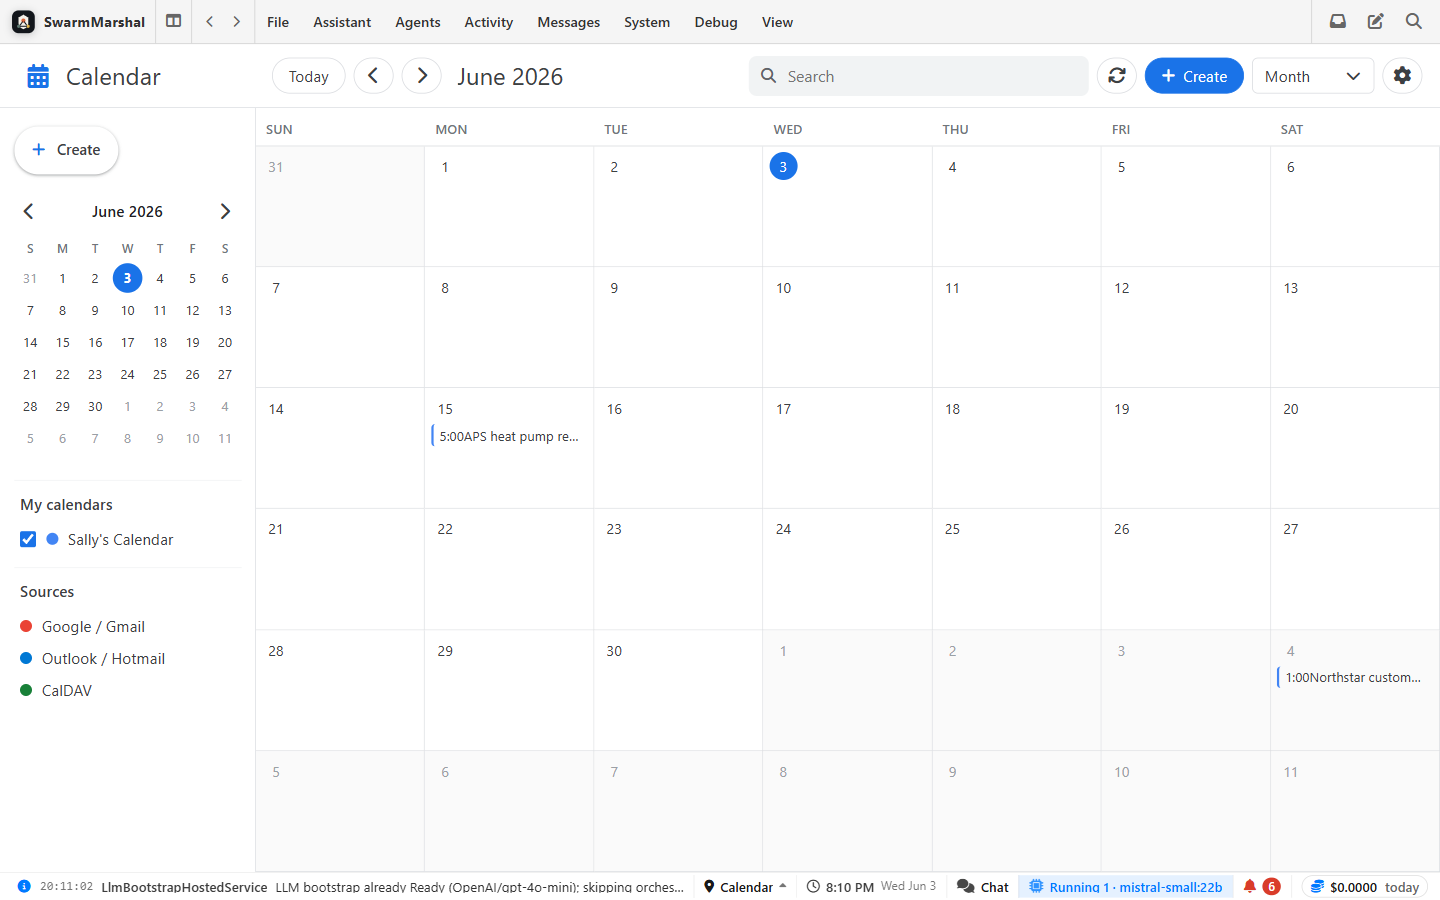Open the $0.0000 today cost indicator
The image size is (1440, 900).
pyautogui.click(x=1364, y=886)
